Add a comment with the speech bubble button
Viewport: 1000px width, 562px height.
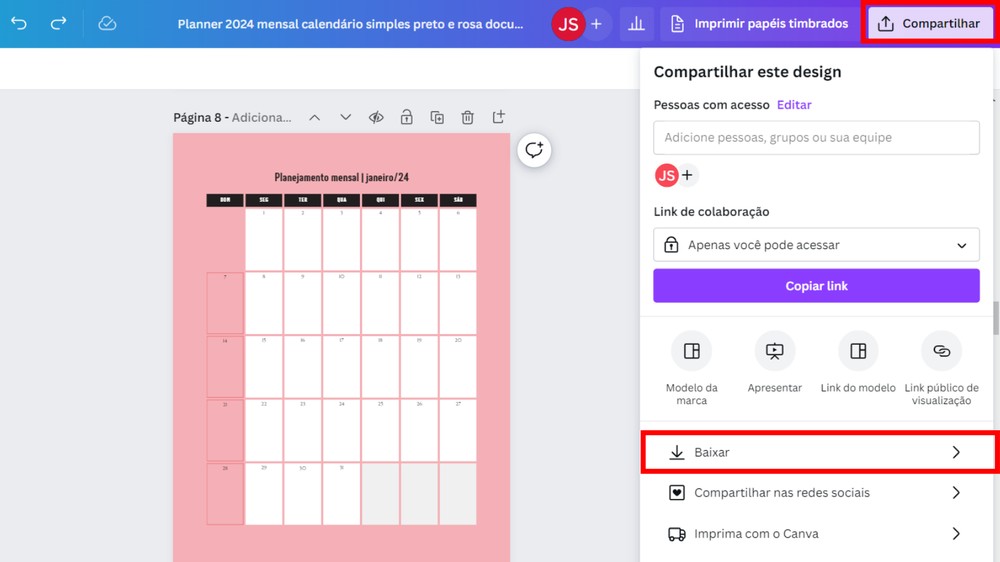(x=534, y=150)
